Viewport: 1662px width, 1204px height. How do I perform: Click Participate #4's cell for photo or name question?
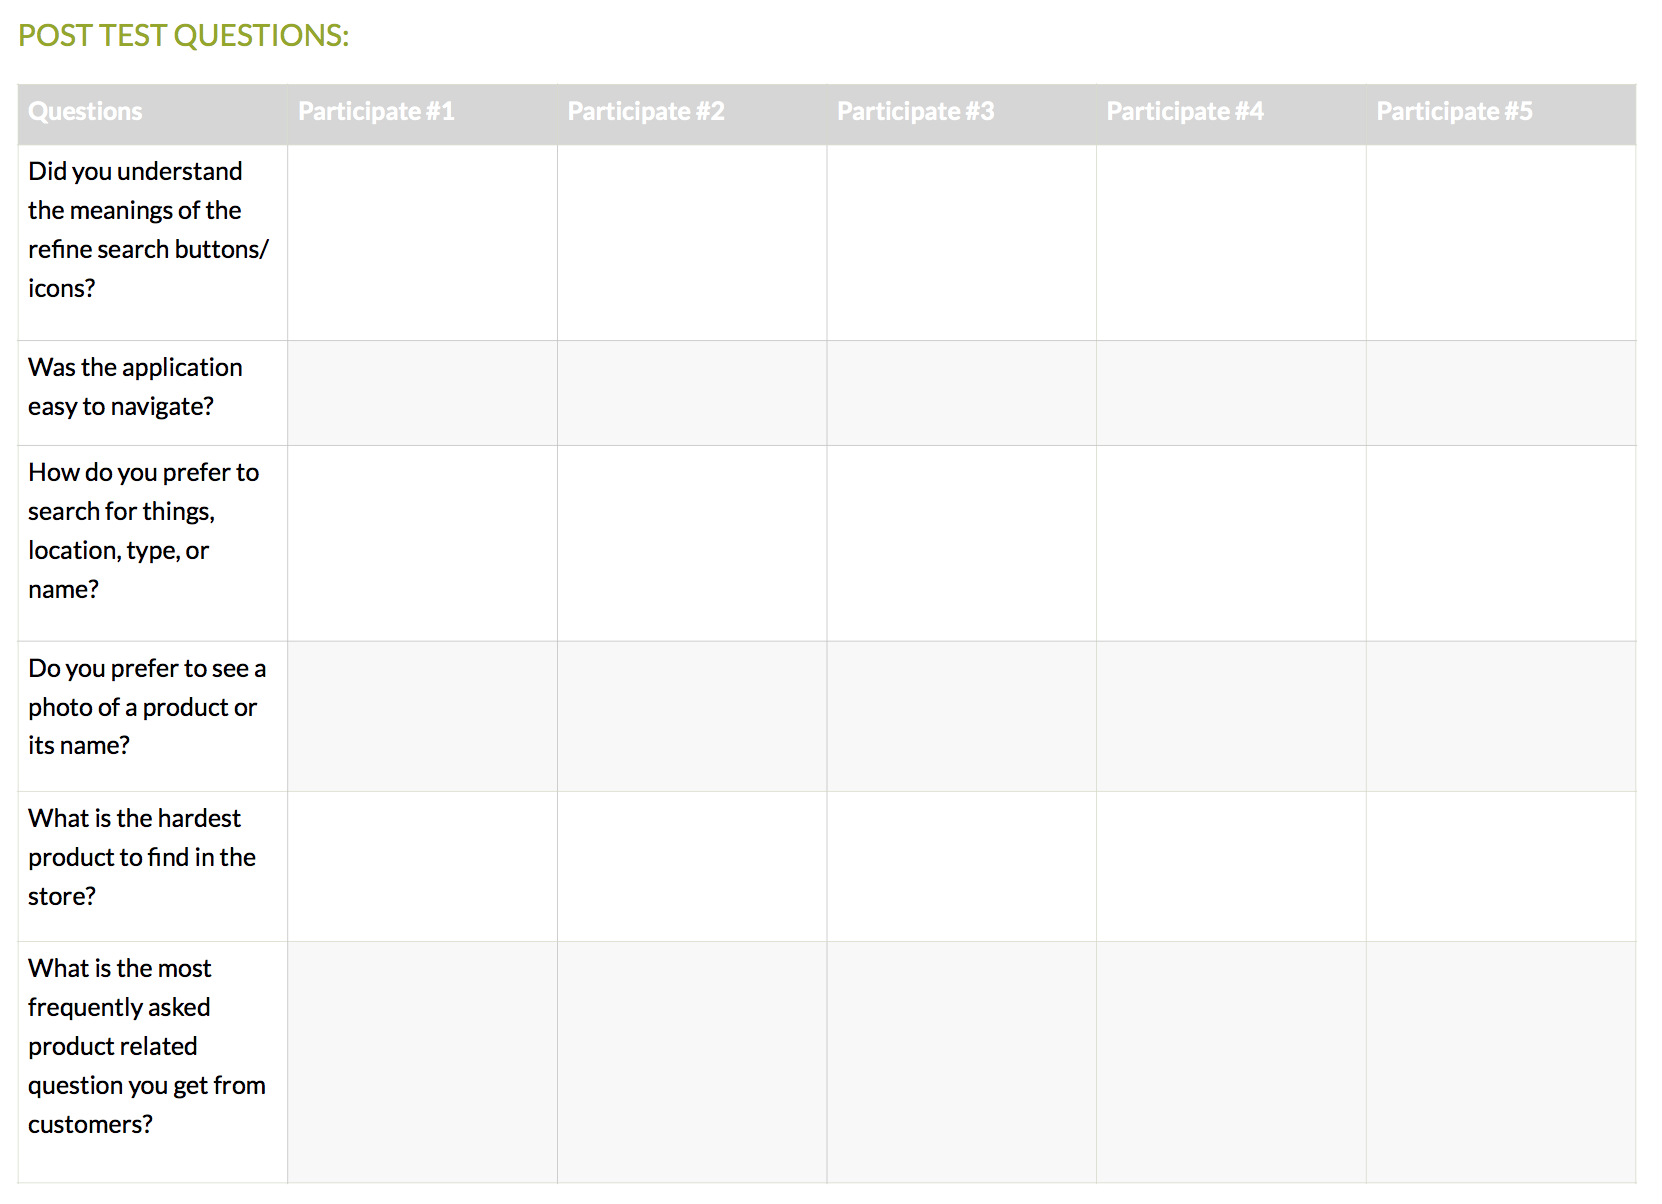tap(1231, 716)
